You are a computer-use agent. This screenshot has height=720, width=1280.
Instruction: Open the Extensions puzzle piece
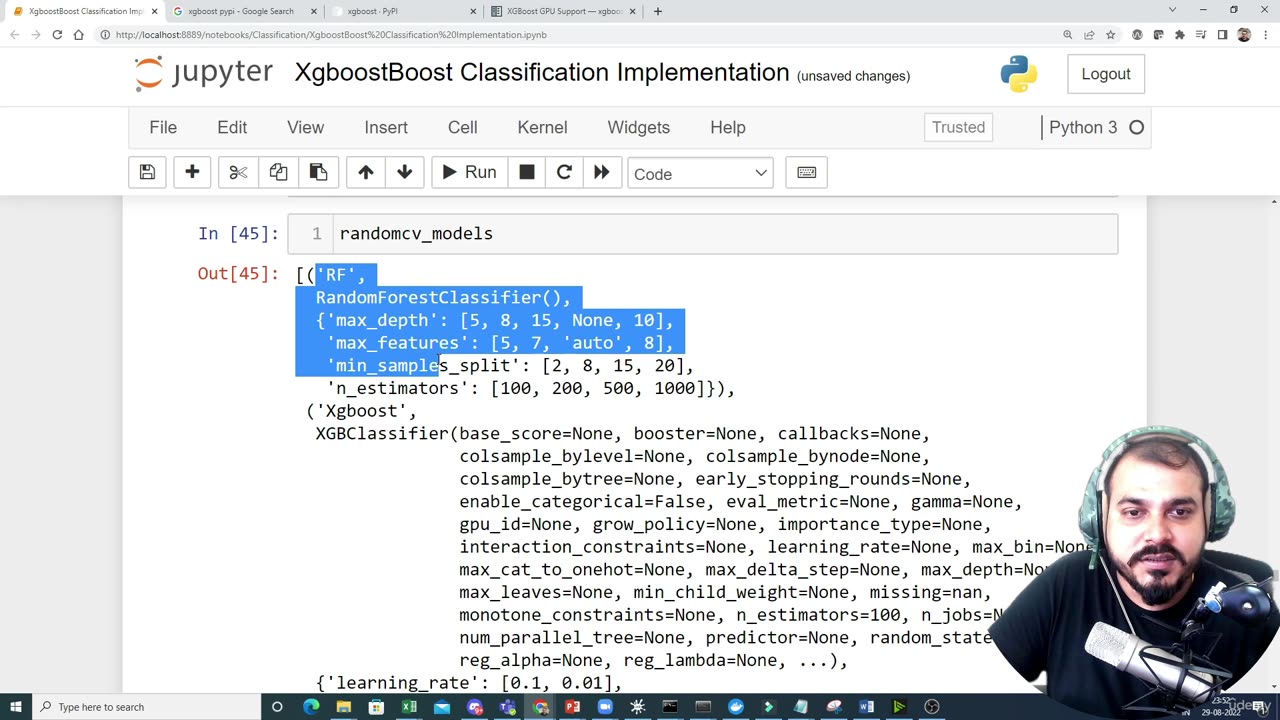pos(1180,35)
